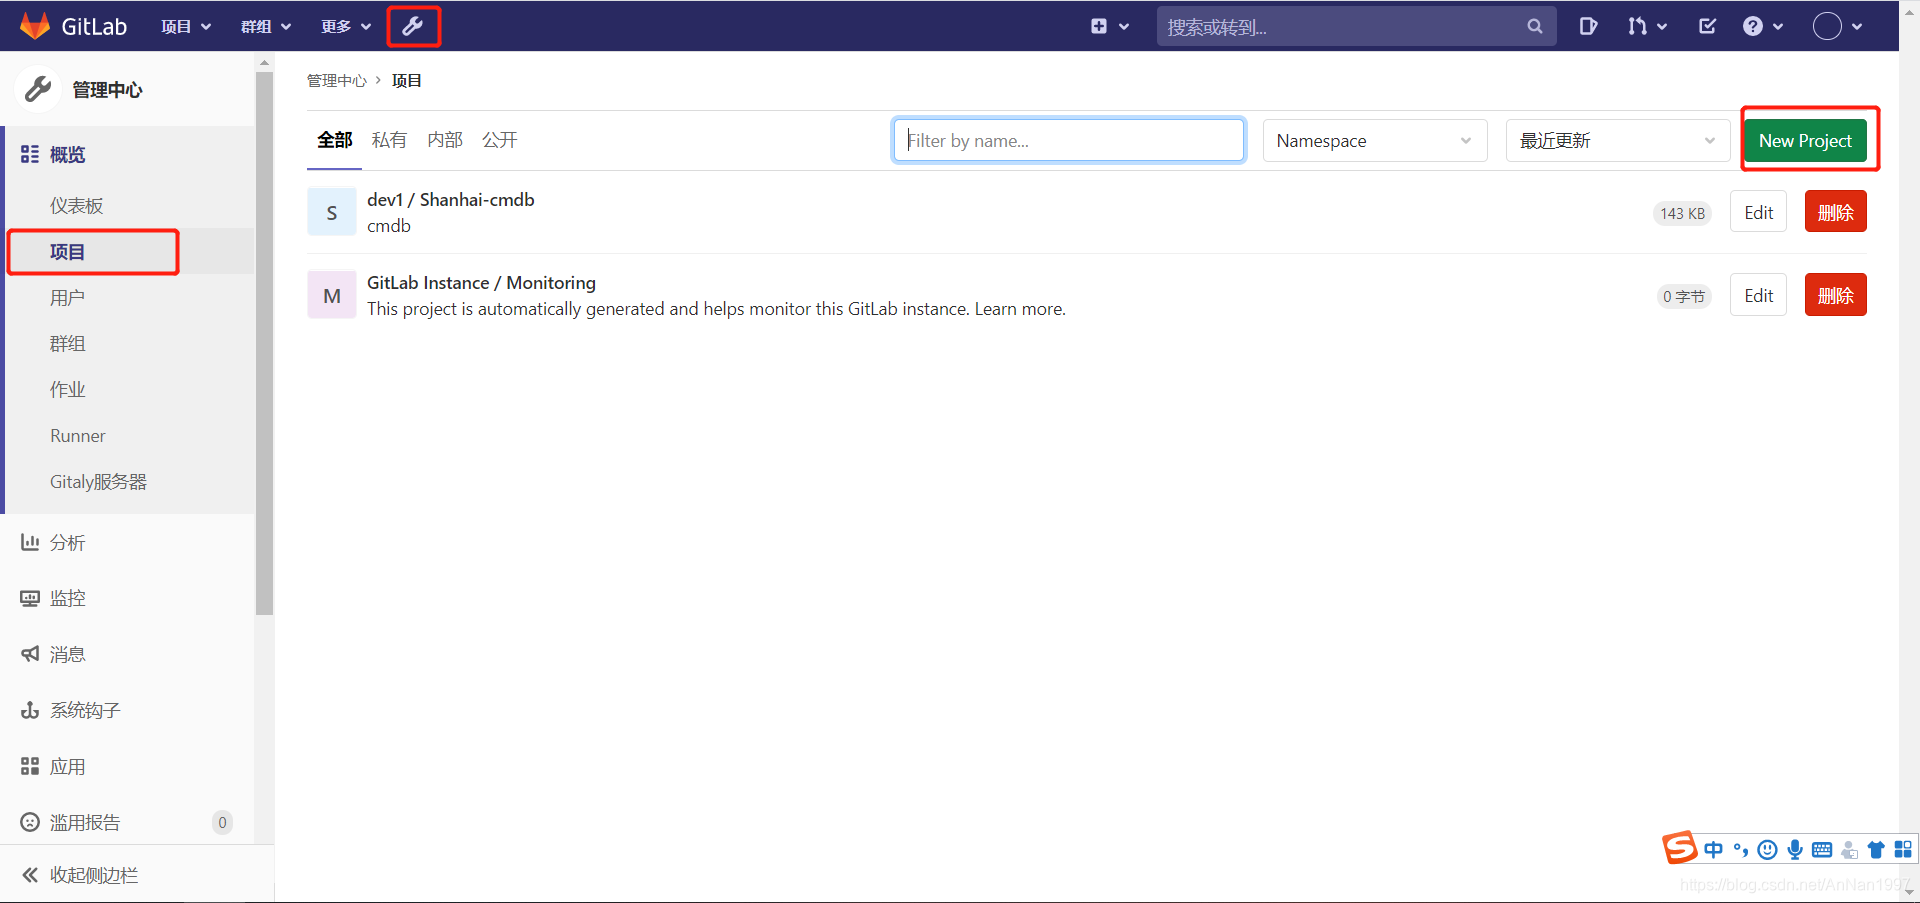The image size is (1920, 903).
Task: Select 项目 in the sidebar
Action: pyautogui.click(x=68, y=251)
